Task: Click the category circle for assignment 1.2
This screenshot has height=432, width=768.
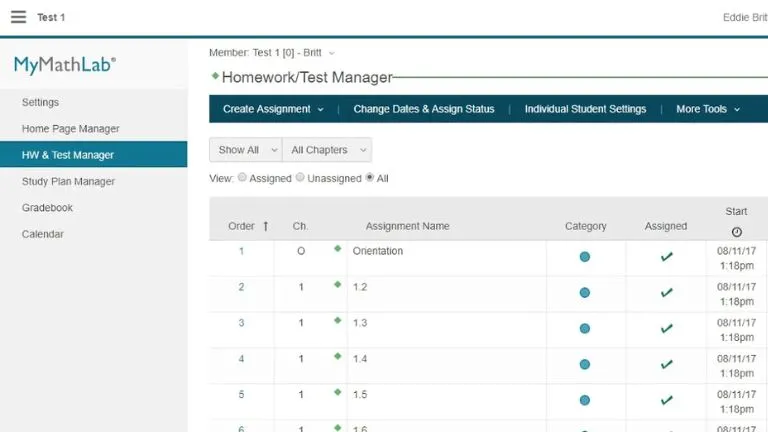Action: pos(585,293)
